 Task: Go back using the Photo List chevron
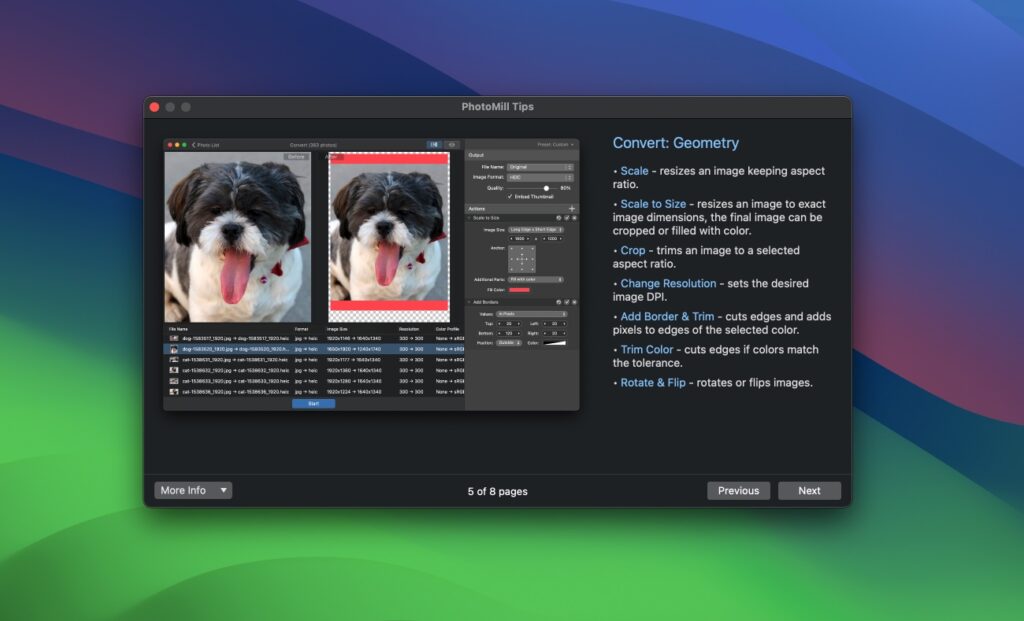[194, 145]
